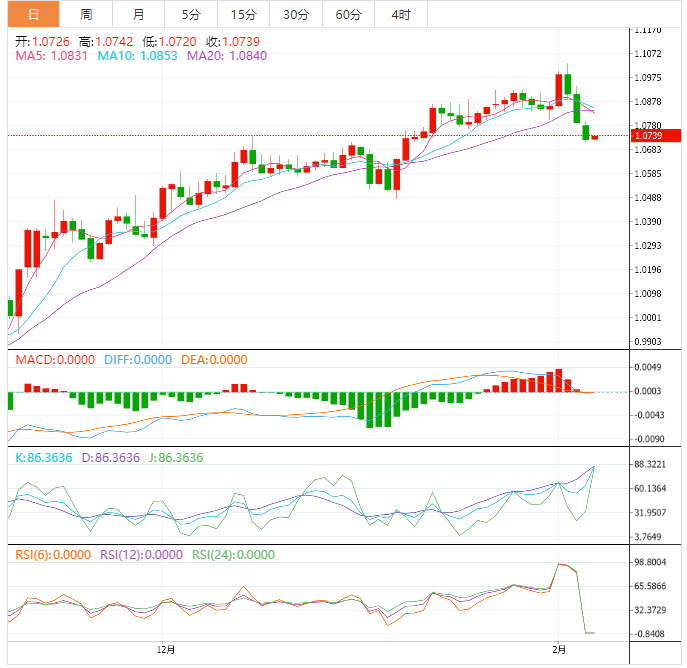Screen dimensions: 687x668
Task: Choose the 30分 timeframe tab
Action: (x=296, y=14)
